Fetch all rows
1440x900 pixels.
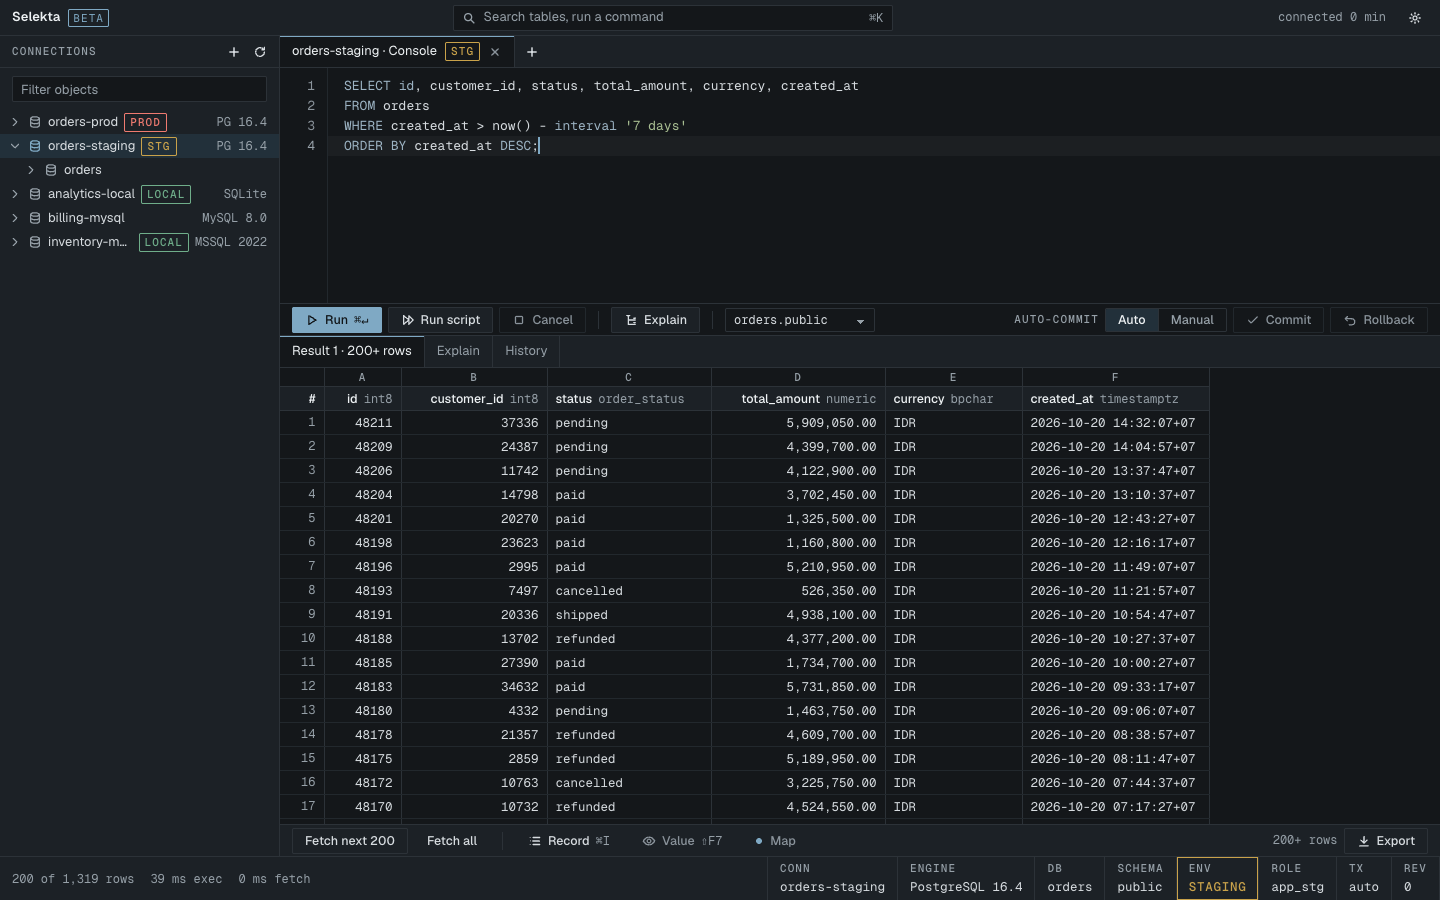click(452, 841)
